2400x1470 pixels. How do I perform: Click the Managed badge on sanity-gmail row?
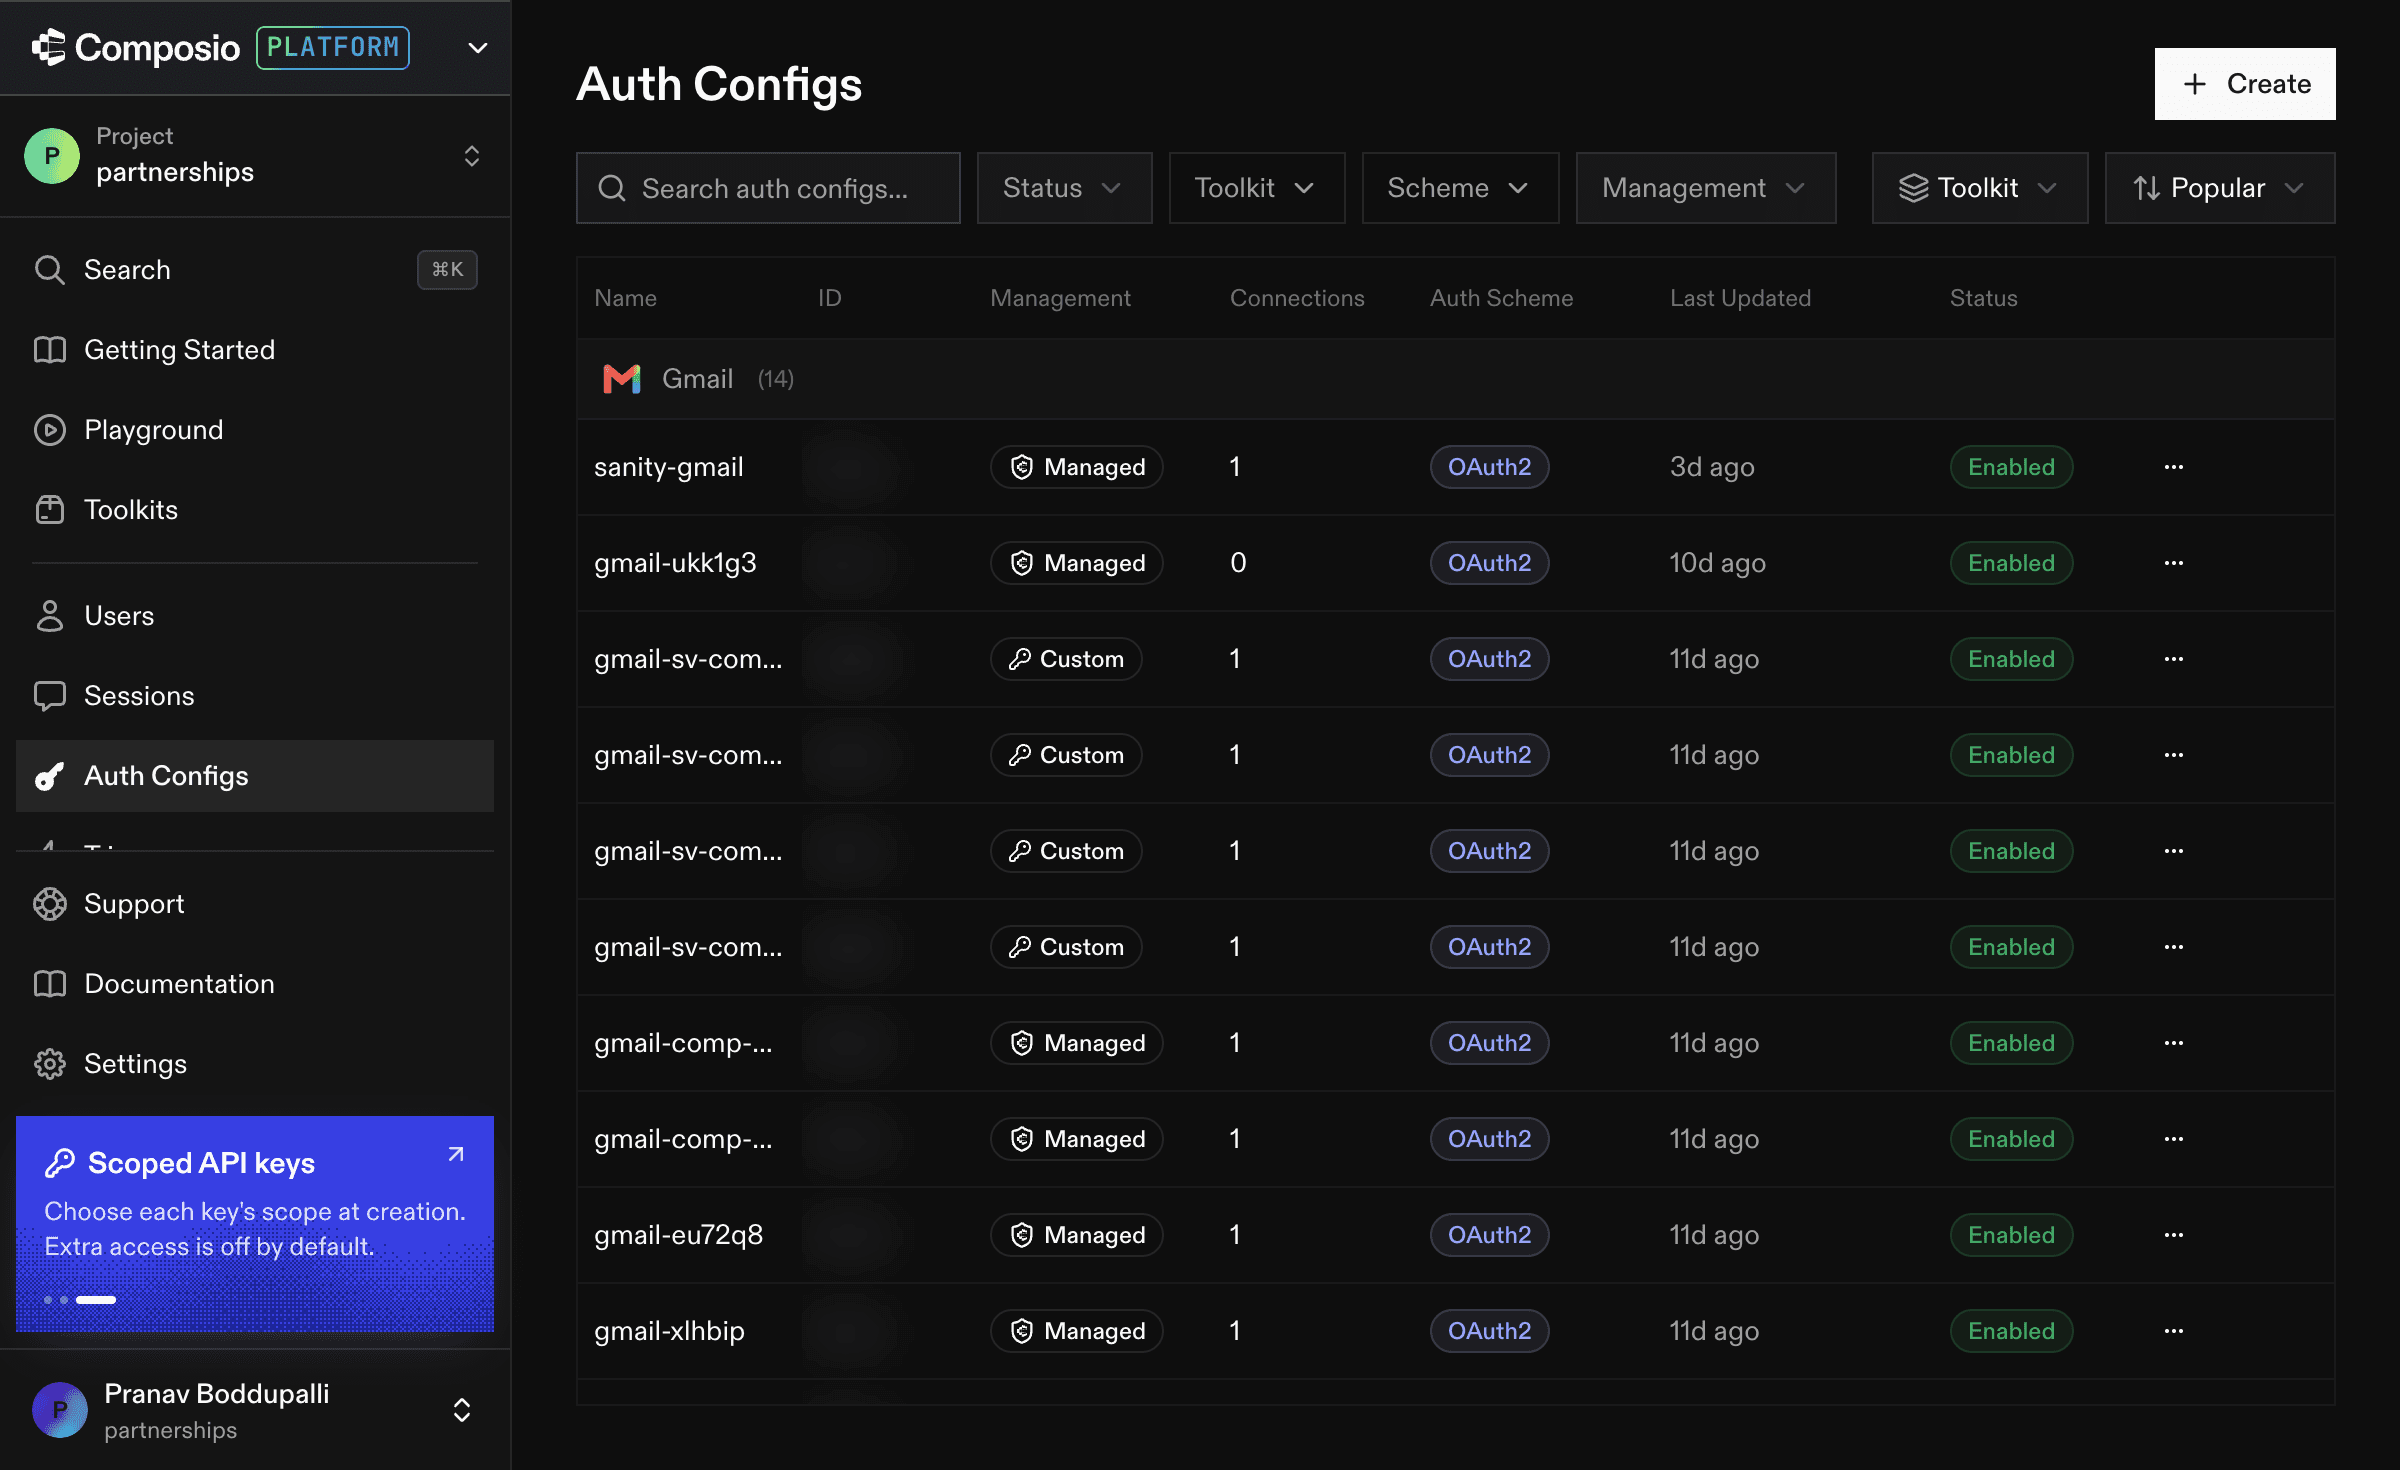pyautogui.click(x=1076, y=467)
